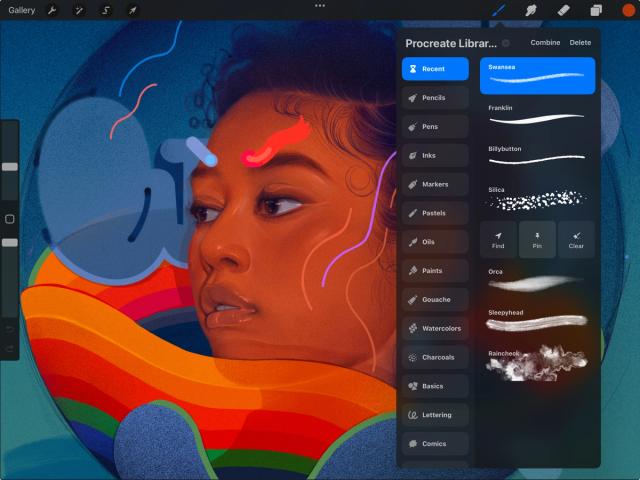Tap the square modify button on sidebar
Image resolution: width=640 pixels, height=480 pixels.
[x=10, y=219]
